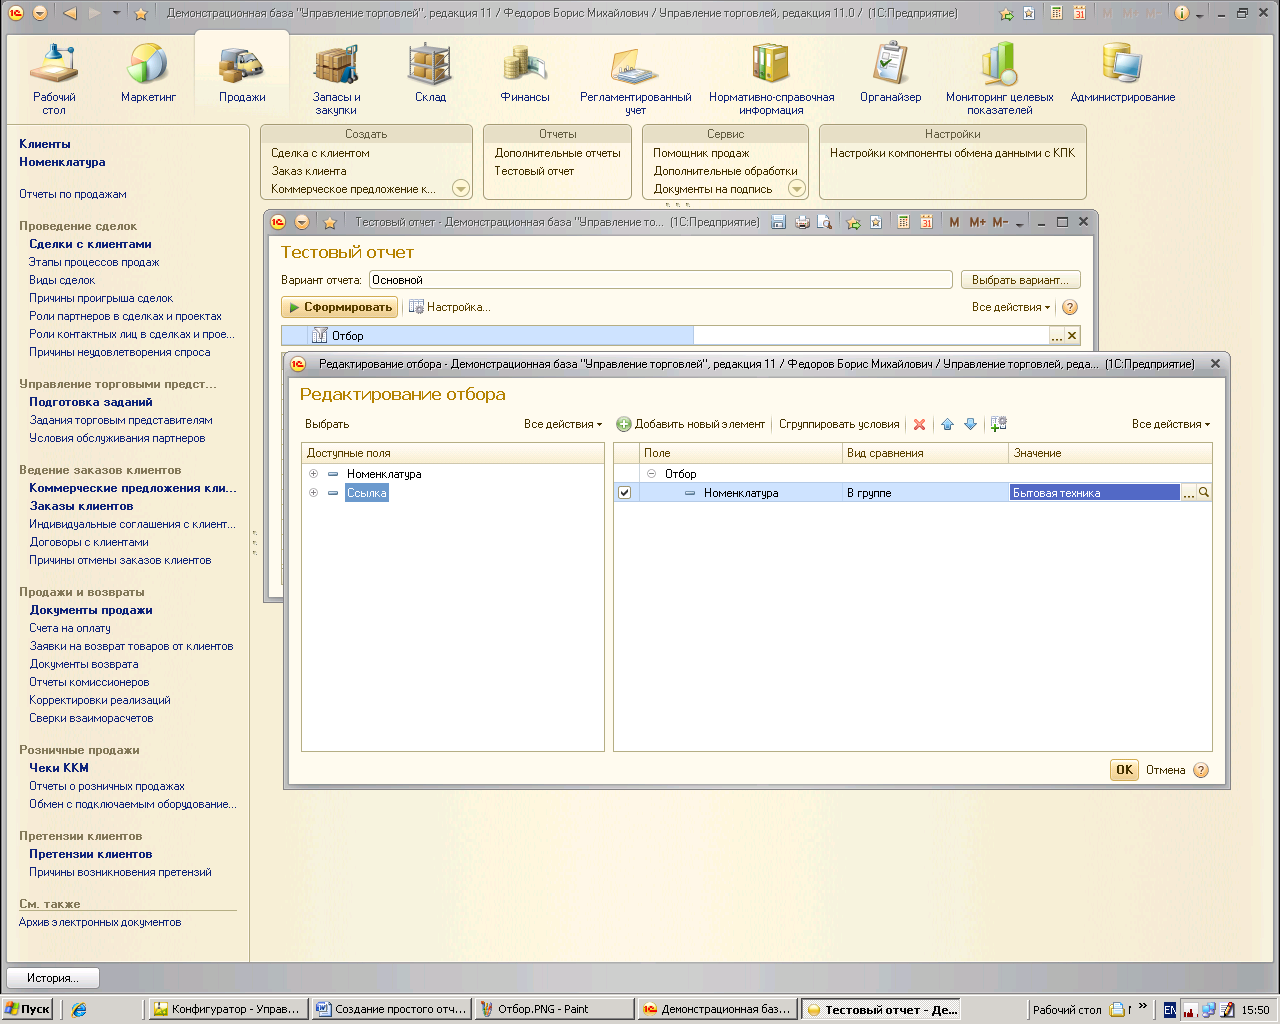The width and height of the screenshot is (1280, 1024).
Task: Click calculator icon in Тестовый отчет titlebar
Action: 903,222
